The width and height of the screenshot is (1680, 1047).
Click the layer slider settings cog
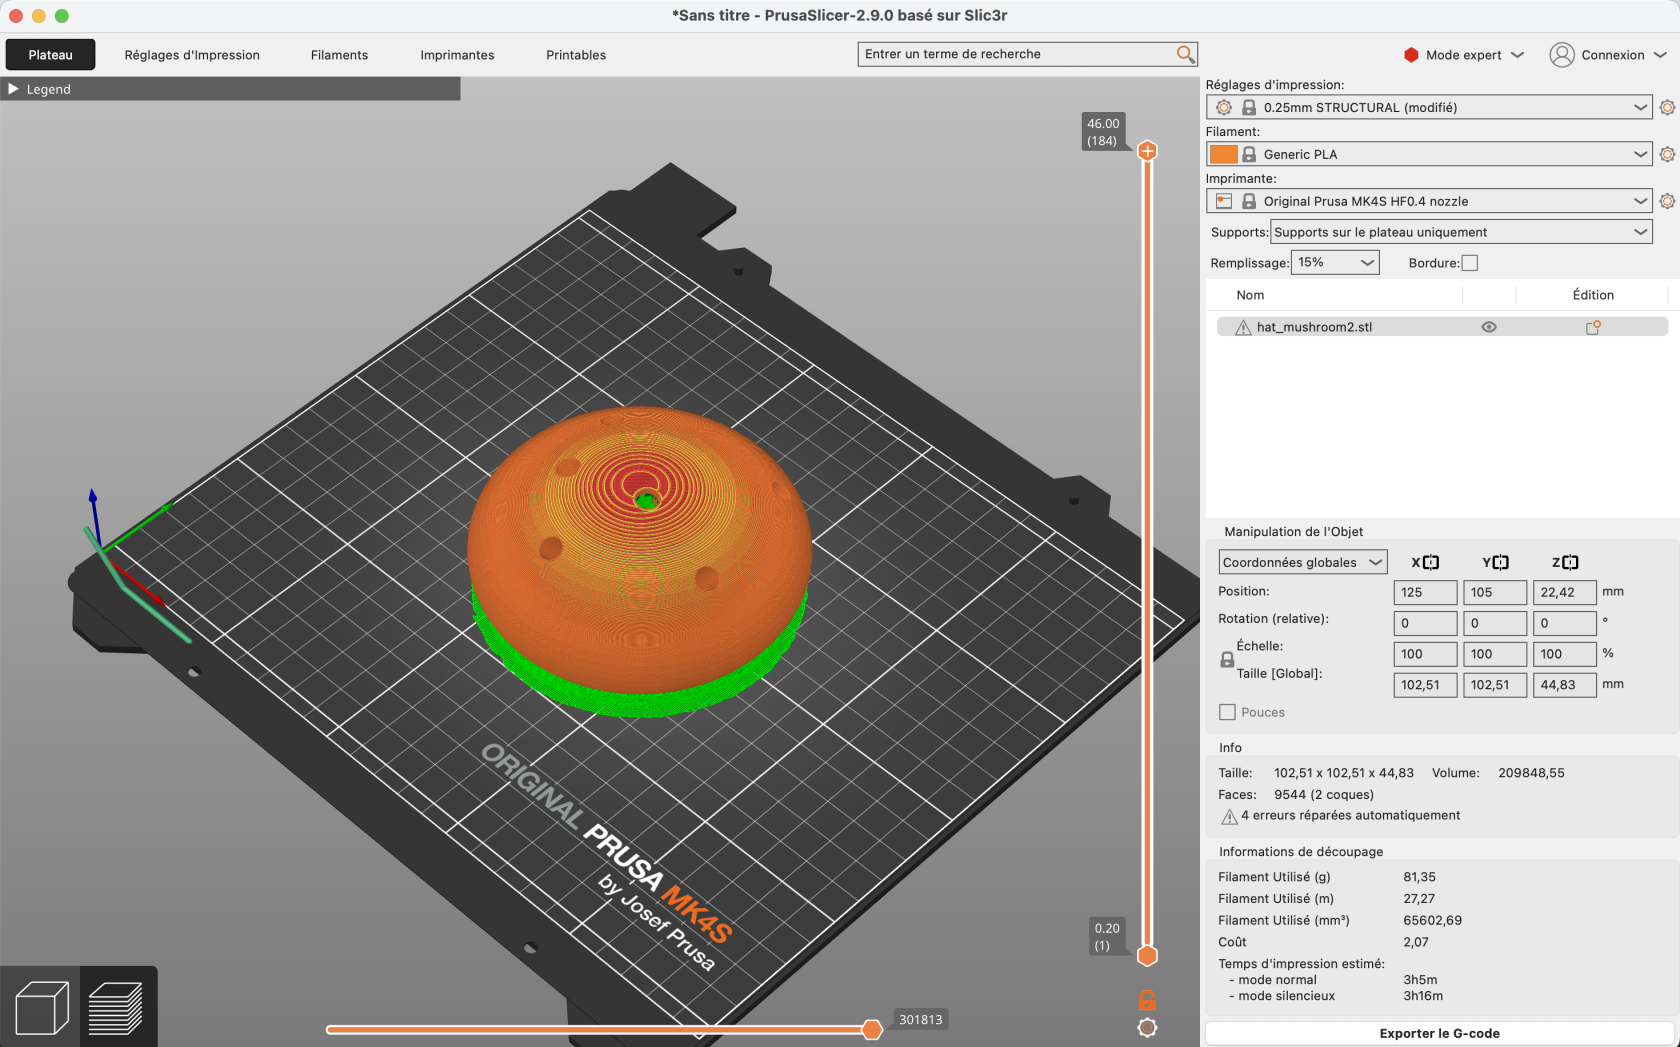[1147, 1027]
